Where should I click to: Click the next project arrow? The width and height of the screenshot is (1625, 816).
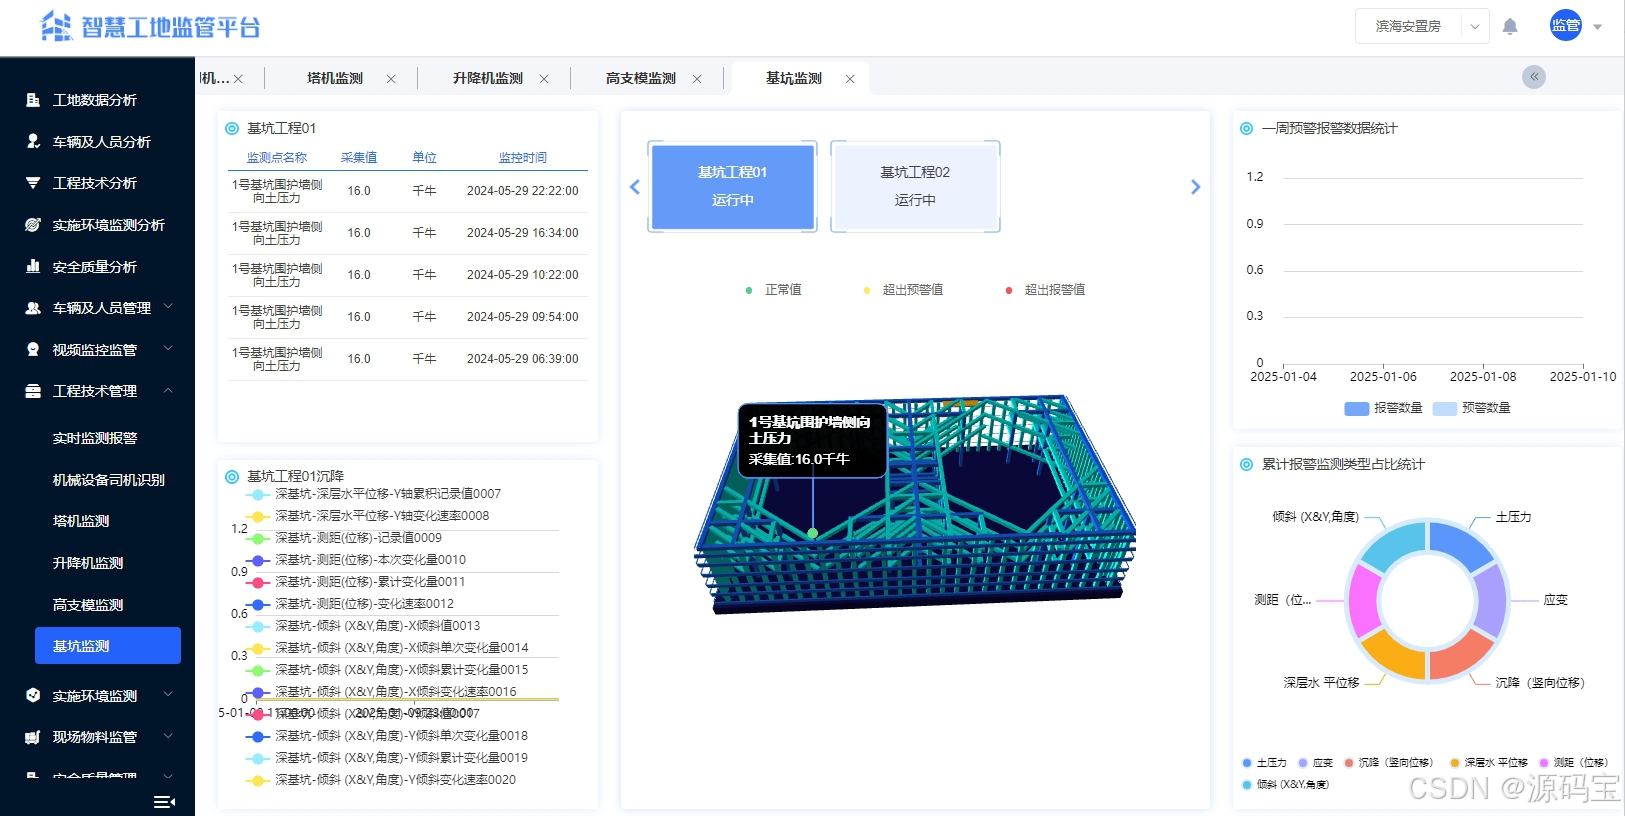coord(1195,187)
